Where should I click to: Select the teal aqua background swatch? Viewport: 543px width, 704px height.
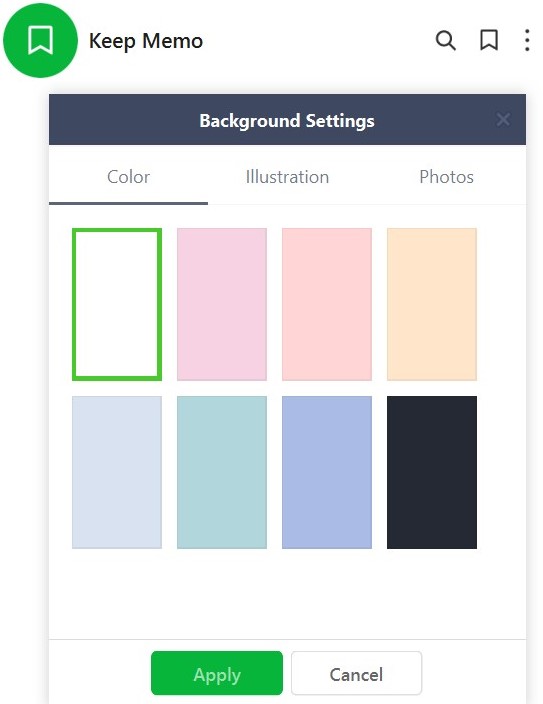pyautogui.click(x=222, y=472)
